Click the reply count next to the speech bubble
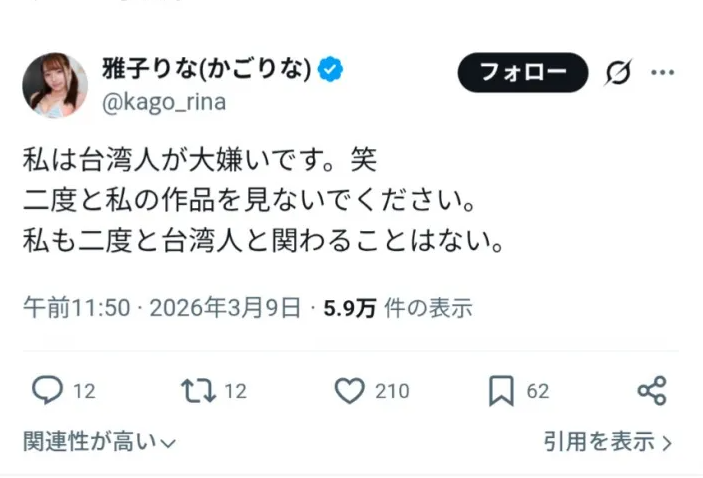 [84, 391]
